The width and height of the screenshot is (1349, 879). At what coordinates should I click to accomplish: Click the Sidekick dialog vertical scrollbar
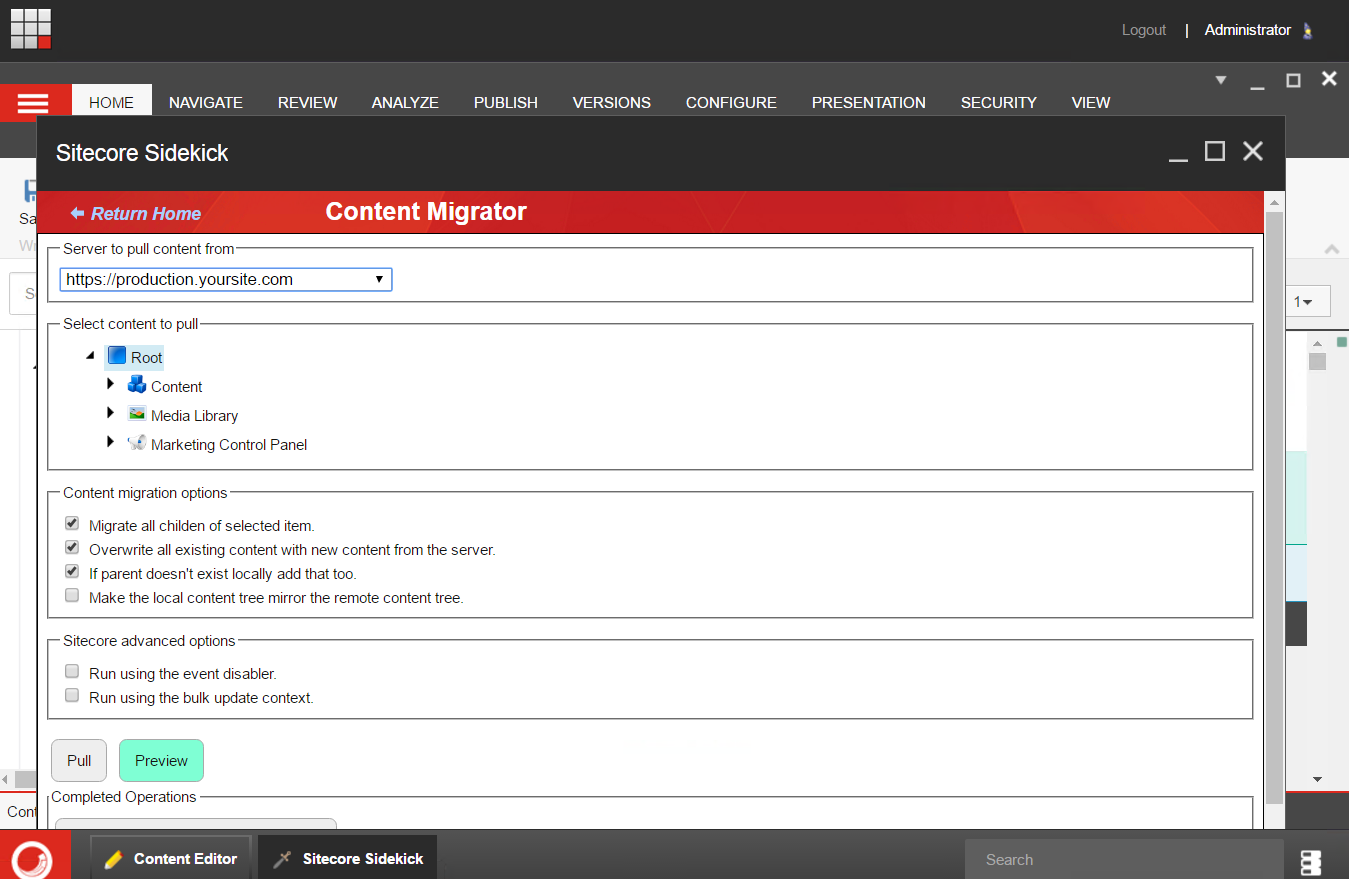[x=1274, y=508]
